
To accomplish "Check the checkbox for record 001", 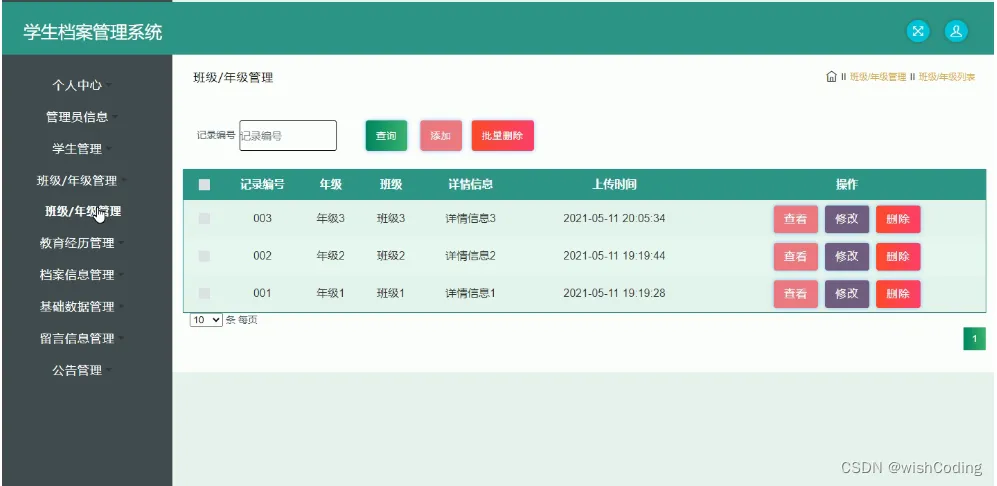I will tap(204, 293).
